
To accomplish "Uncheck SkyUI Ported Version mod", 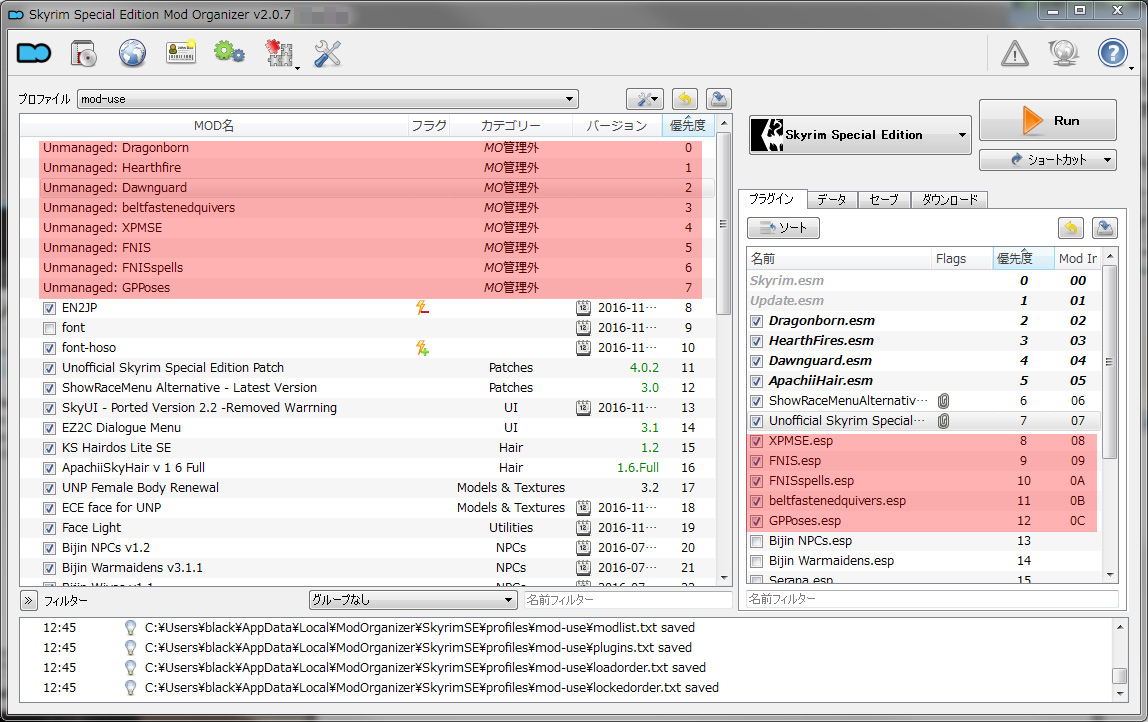I will 49,409.
